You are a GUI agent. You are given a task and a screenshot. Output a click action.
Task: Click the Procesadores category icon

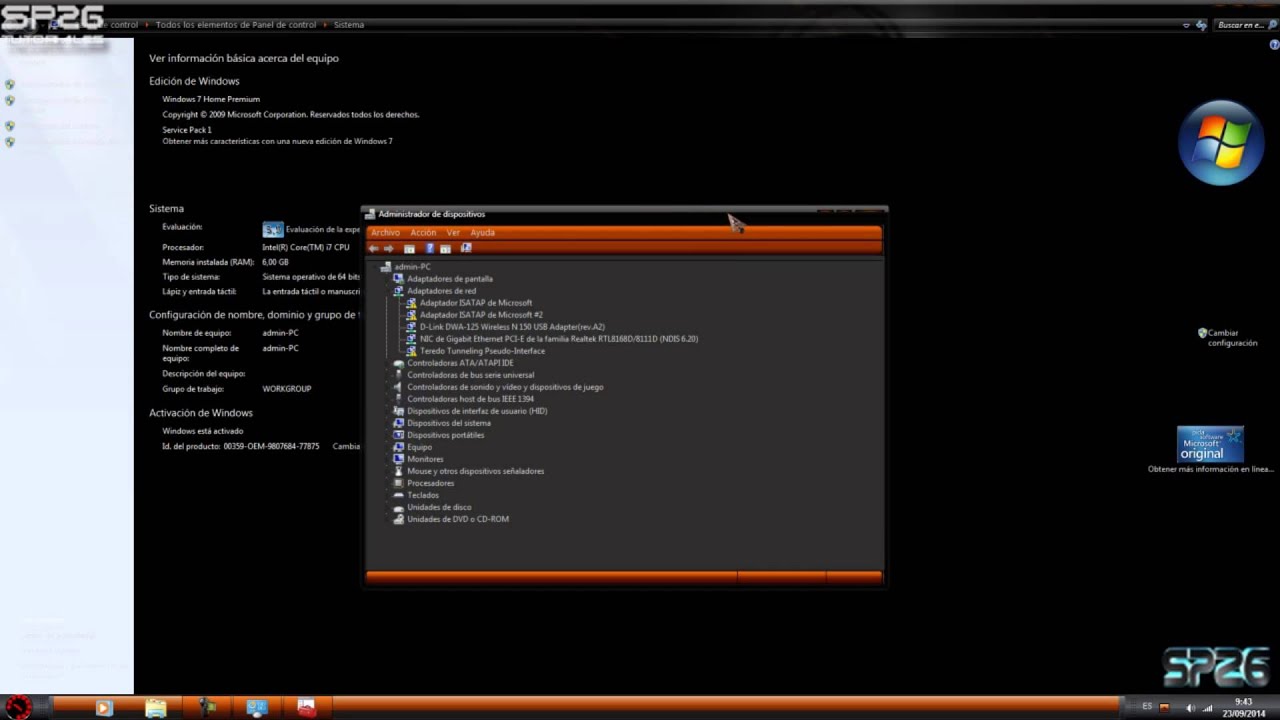(x=399, y=483)
